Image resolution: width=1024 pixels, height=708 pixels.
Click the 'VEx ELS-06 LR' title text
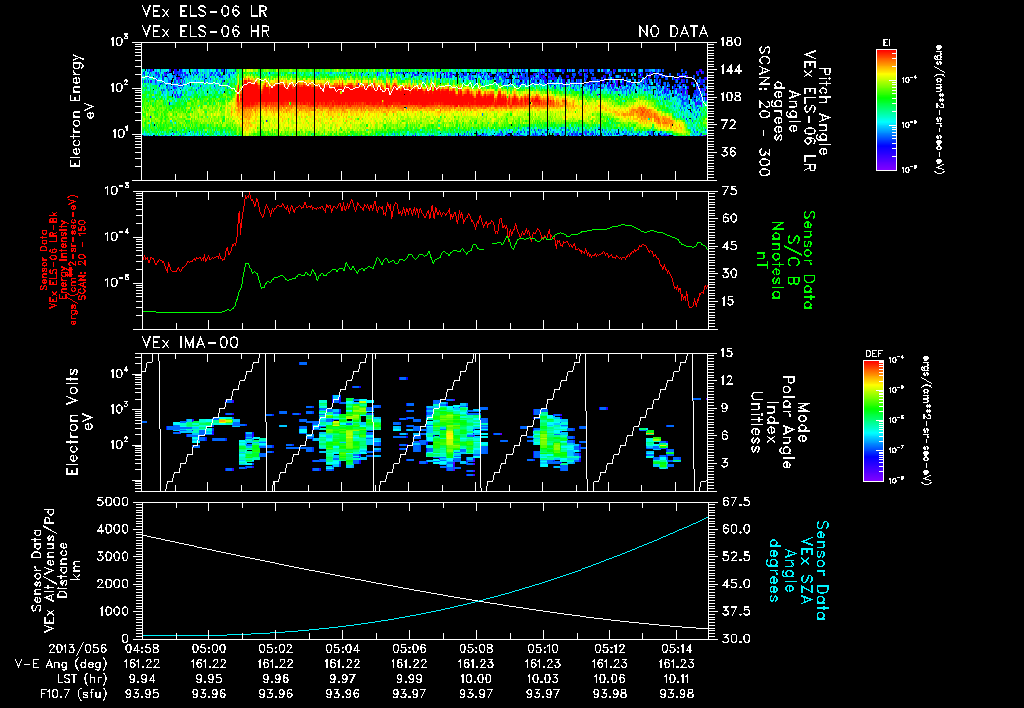click(204, 12)
